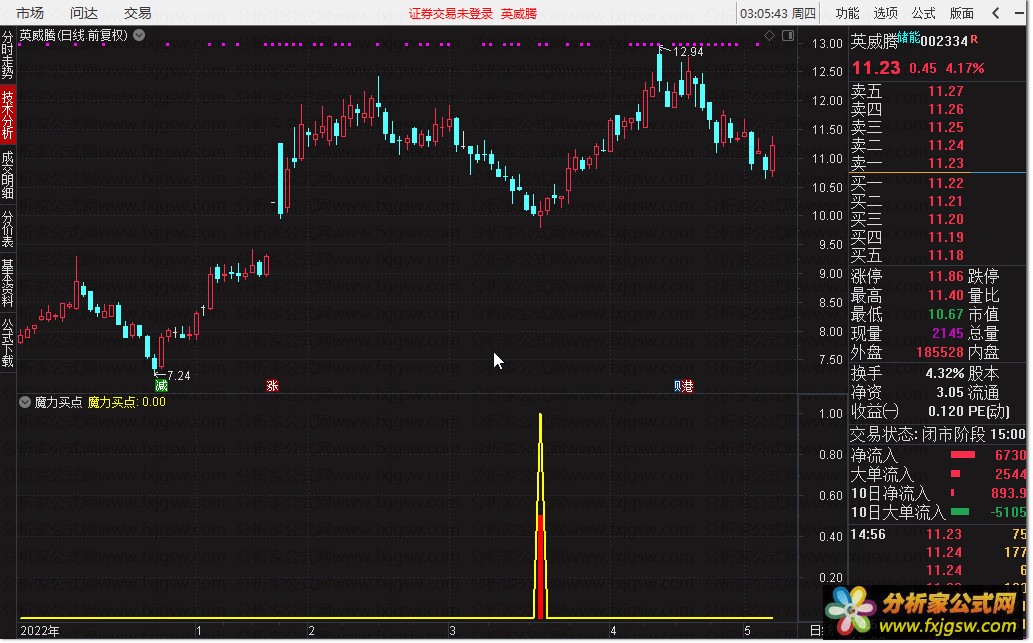Image resolution: width=1033 pixels, height=643 pixels.
Task: Open the 选项 menu
Action: click(885, 13)
